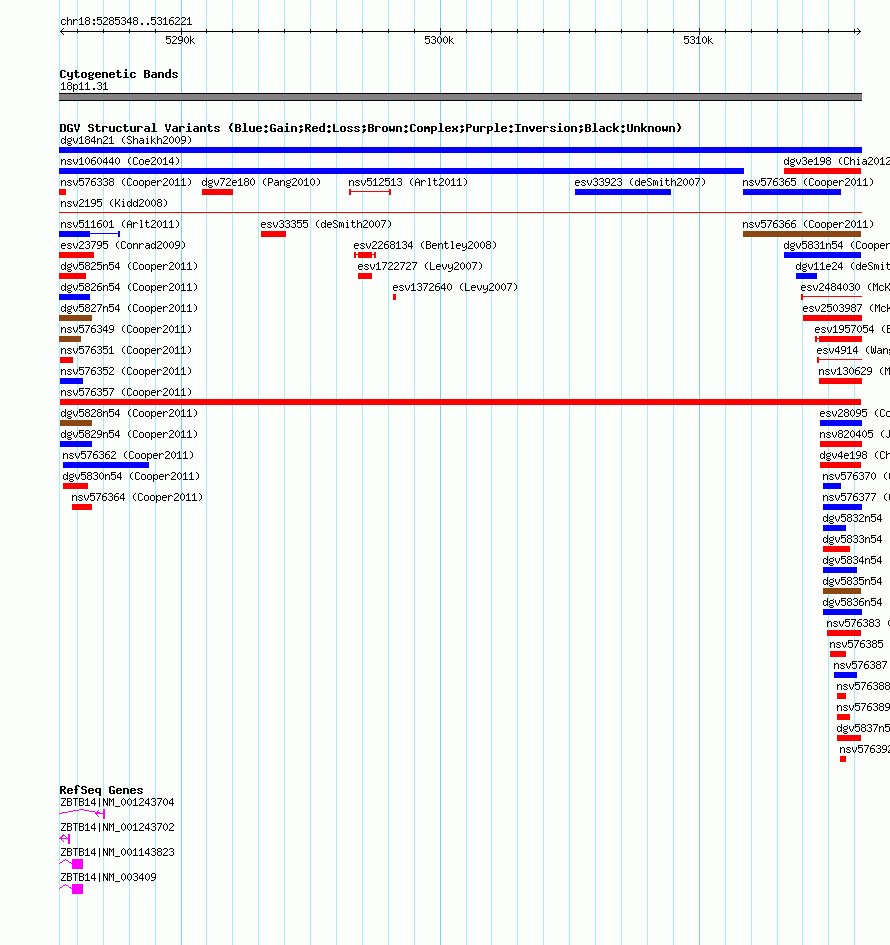This screenshot has height=945, width=890.
Task: Open the esv2503987 variant label
Action: coord(846,309)
